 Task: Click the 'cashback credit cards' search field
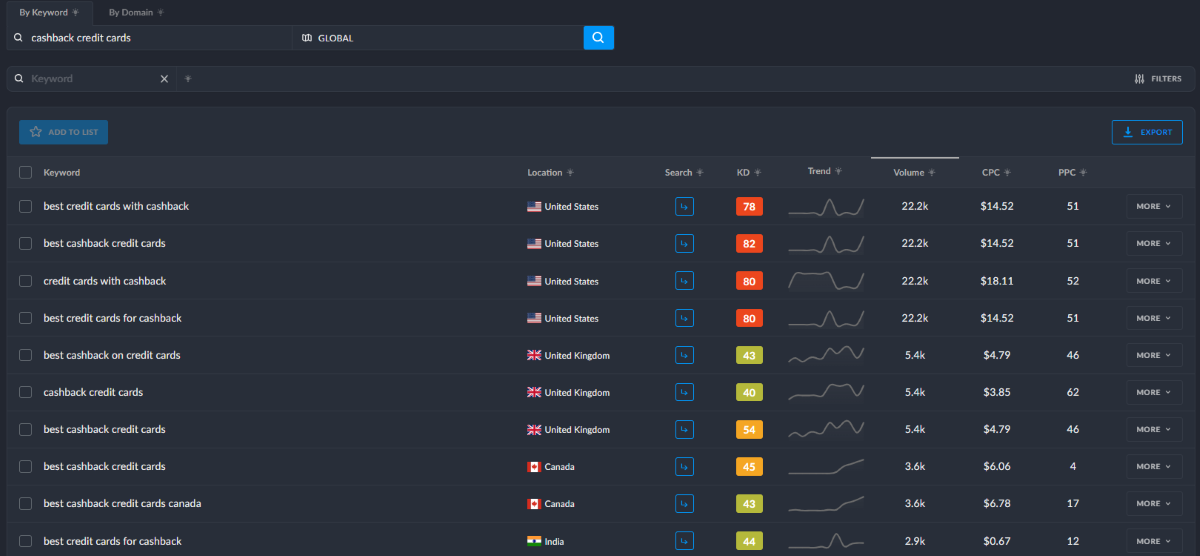click(150, 38)
